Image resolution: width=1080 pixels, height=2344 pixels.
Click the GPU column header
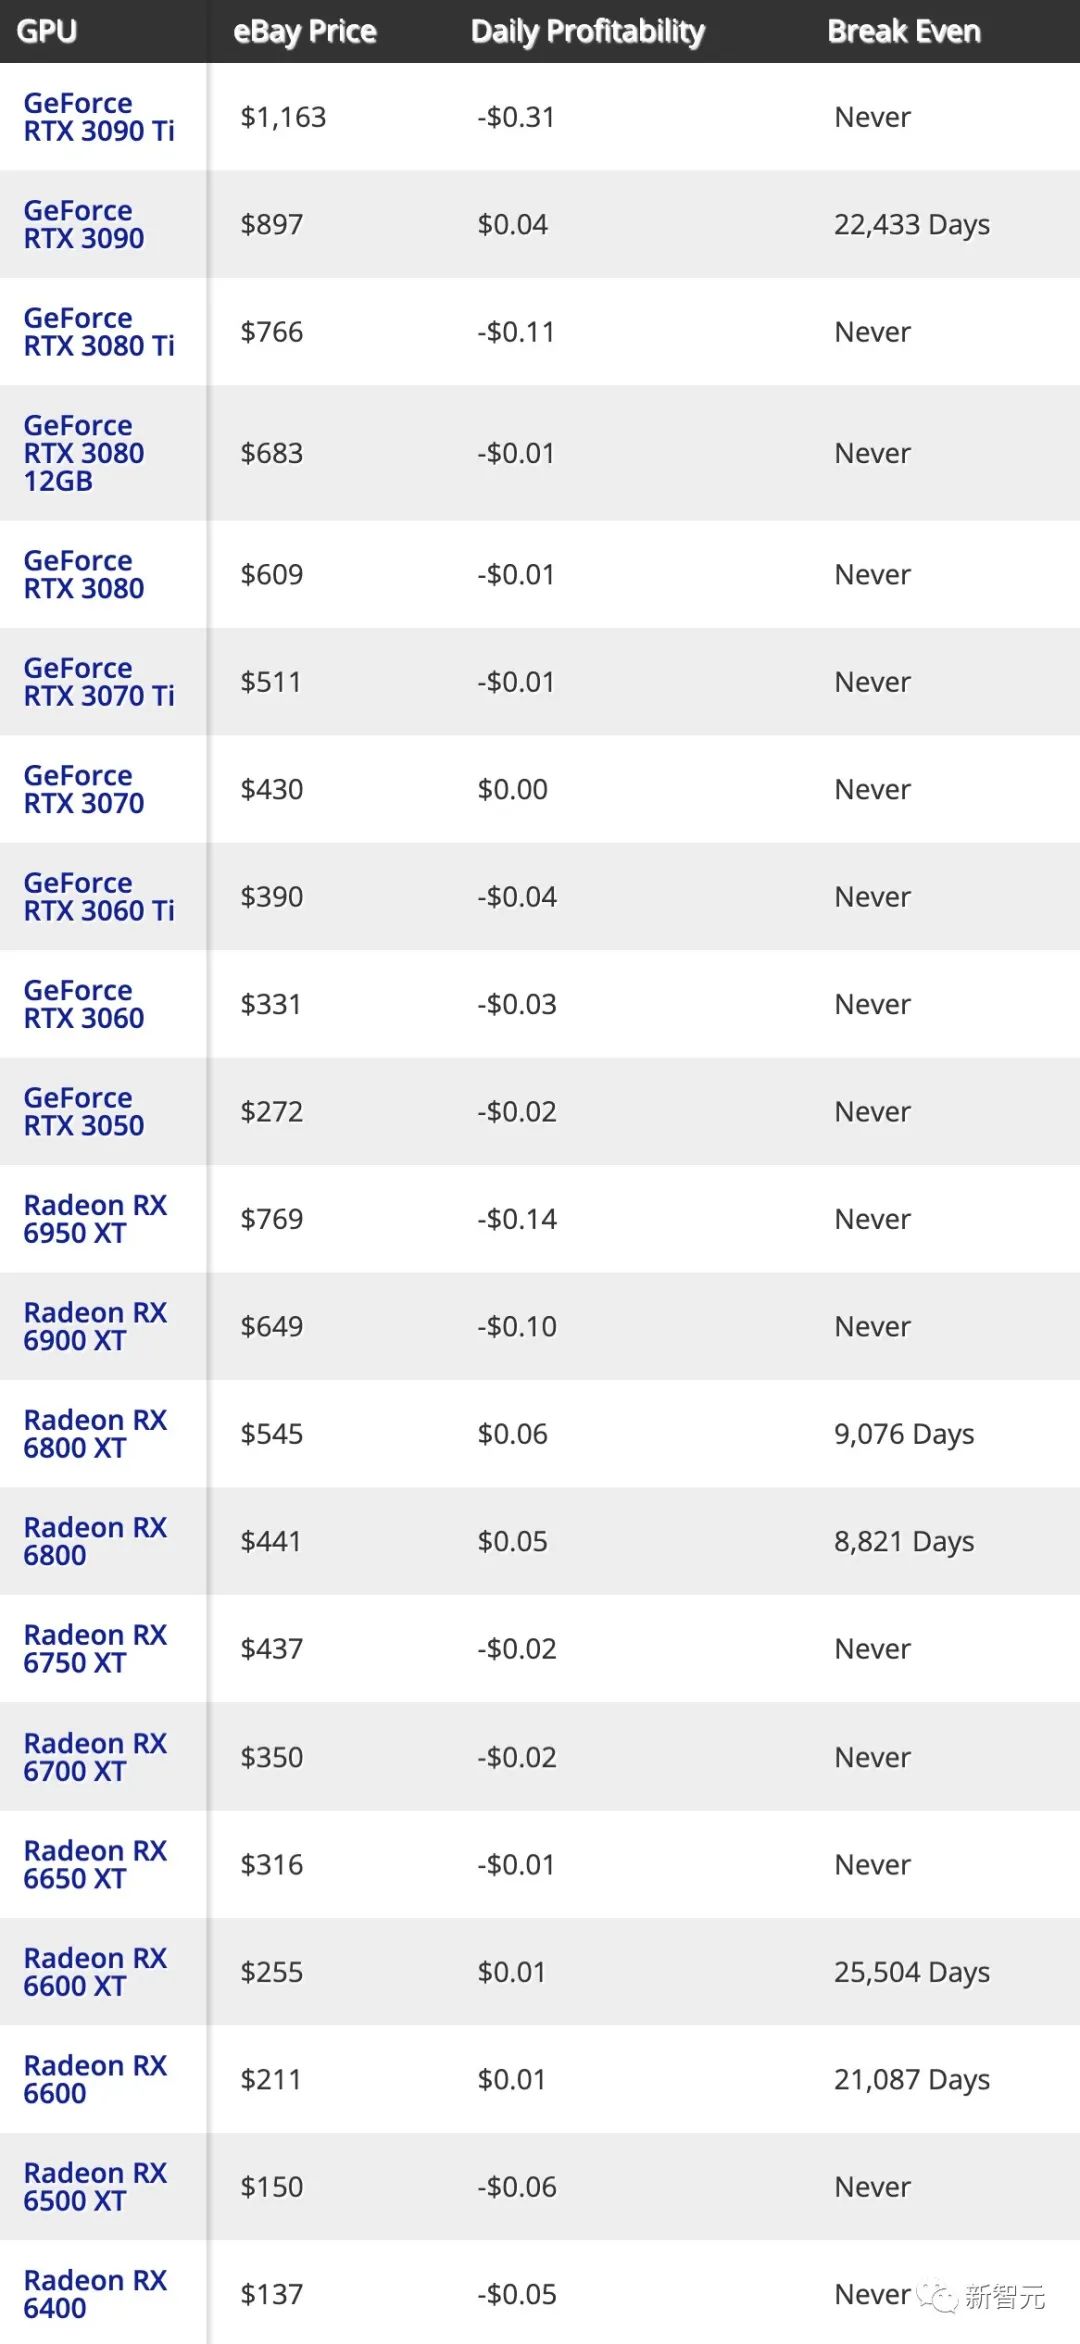tap(47, 31)
